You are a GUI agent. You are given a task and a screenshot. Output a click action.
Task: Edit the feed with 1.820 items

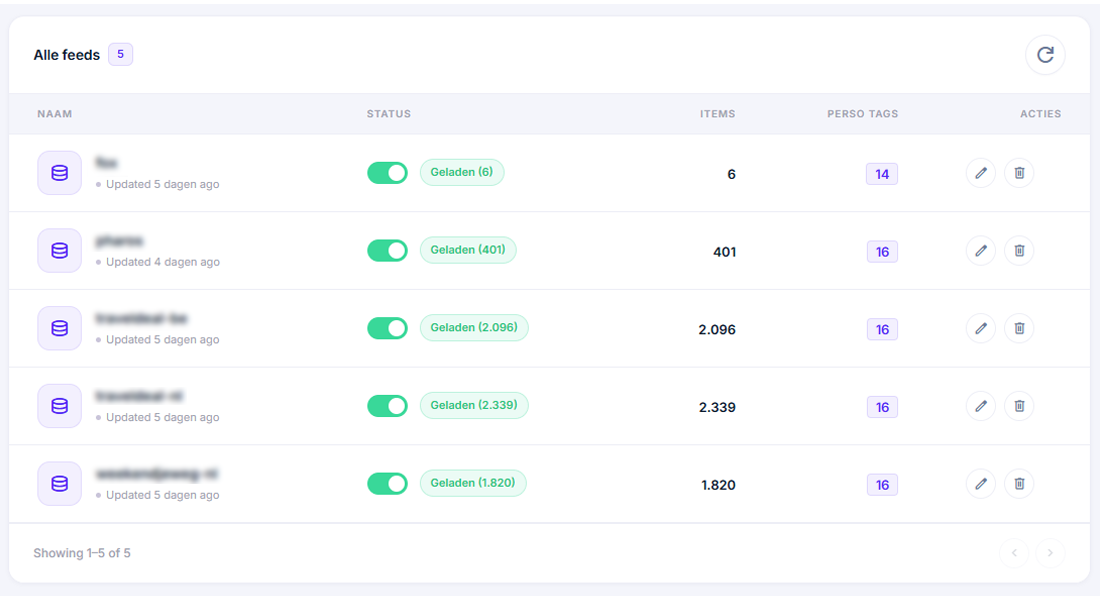point(981,484)
